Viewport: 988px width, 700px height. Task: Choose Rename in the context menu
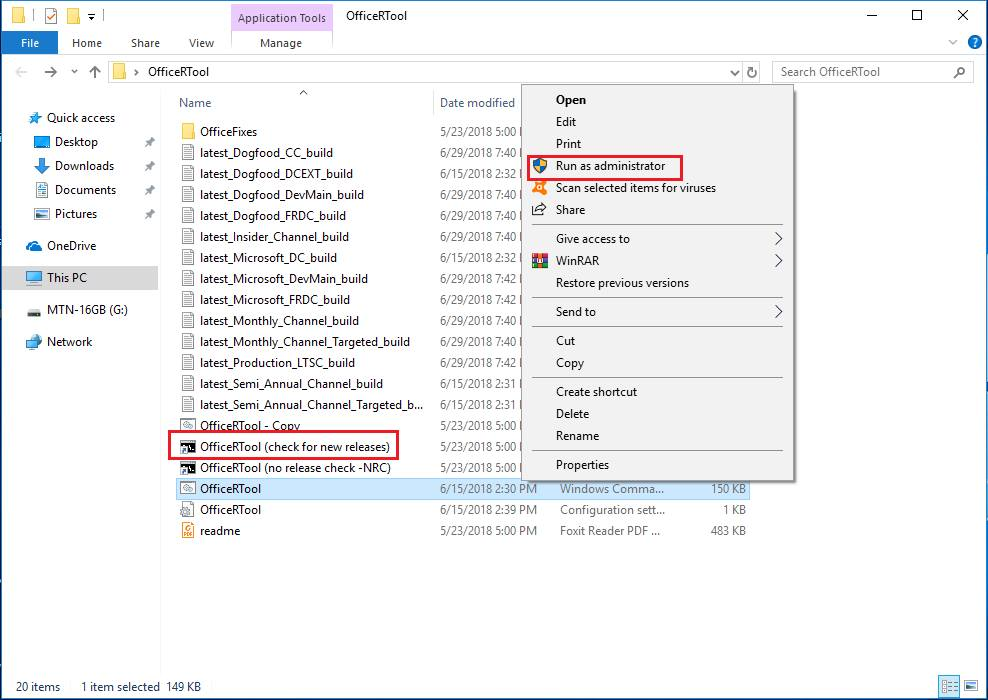click(x=577, y=436)
